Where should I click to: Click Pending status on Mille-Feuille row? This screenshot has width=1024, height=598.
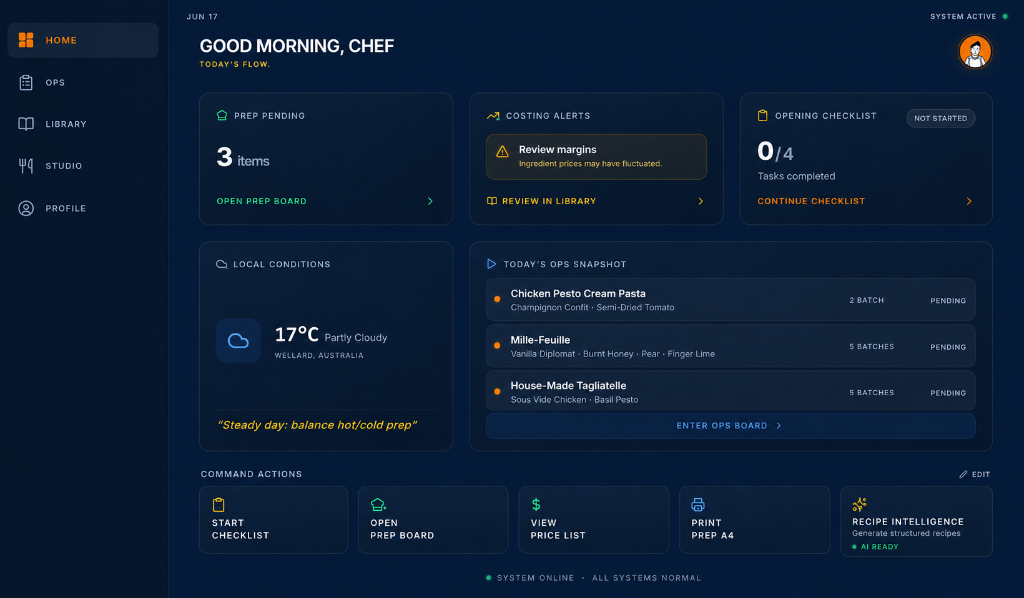click(x=948, y=347)
